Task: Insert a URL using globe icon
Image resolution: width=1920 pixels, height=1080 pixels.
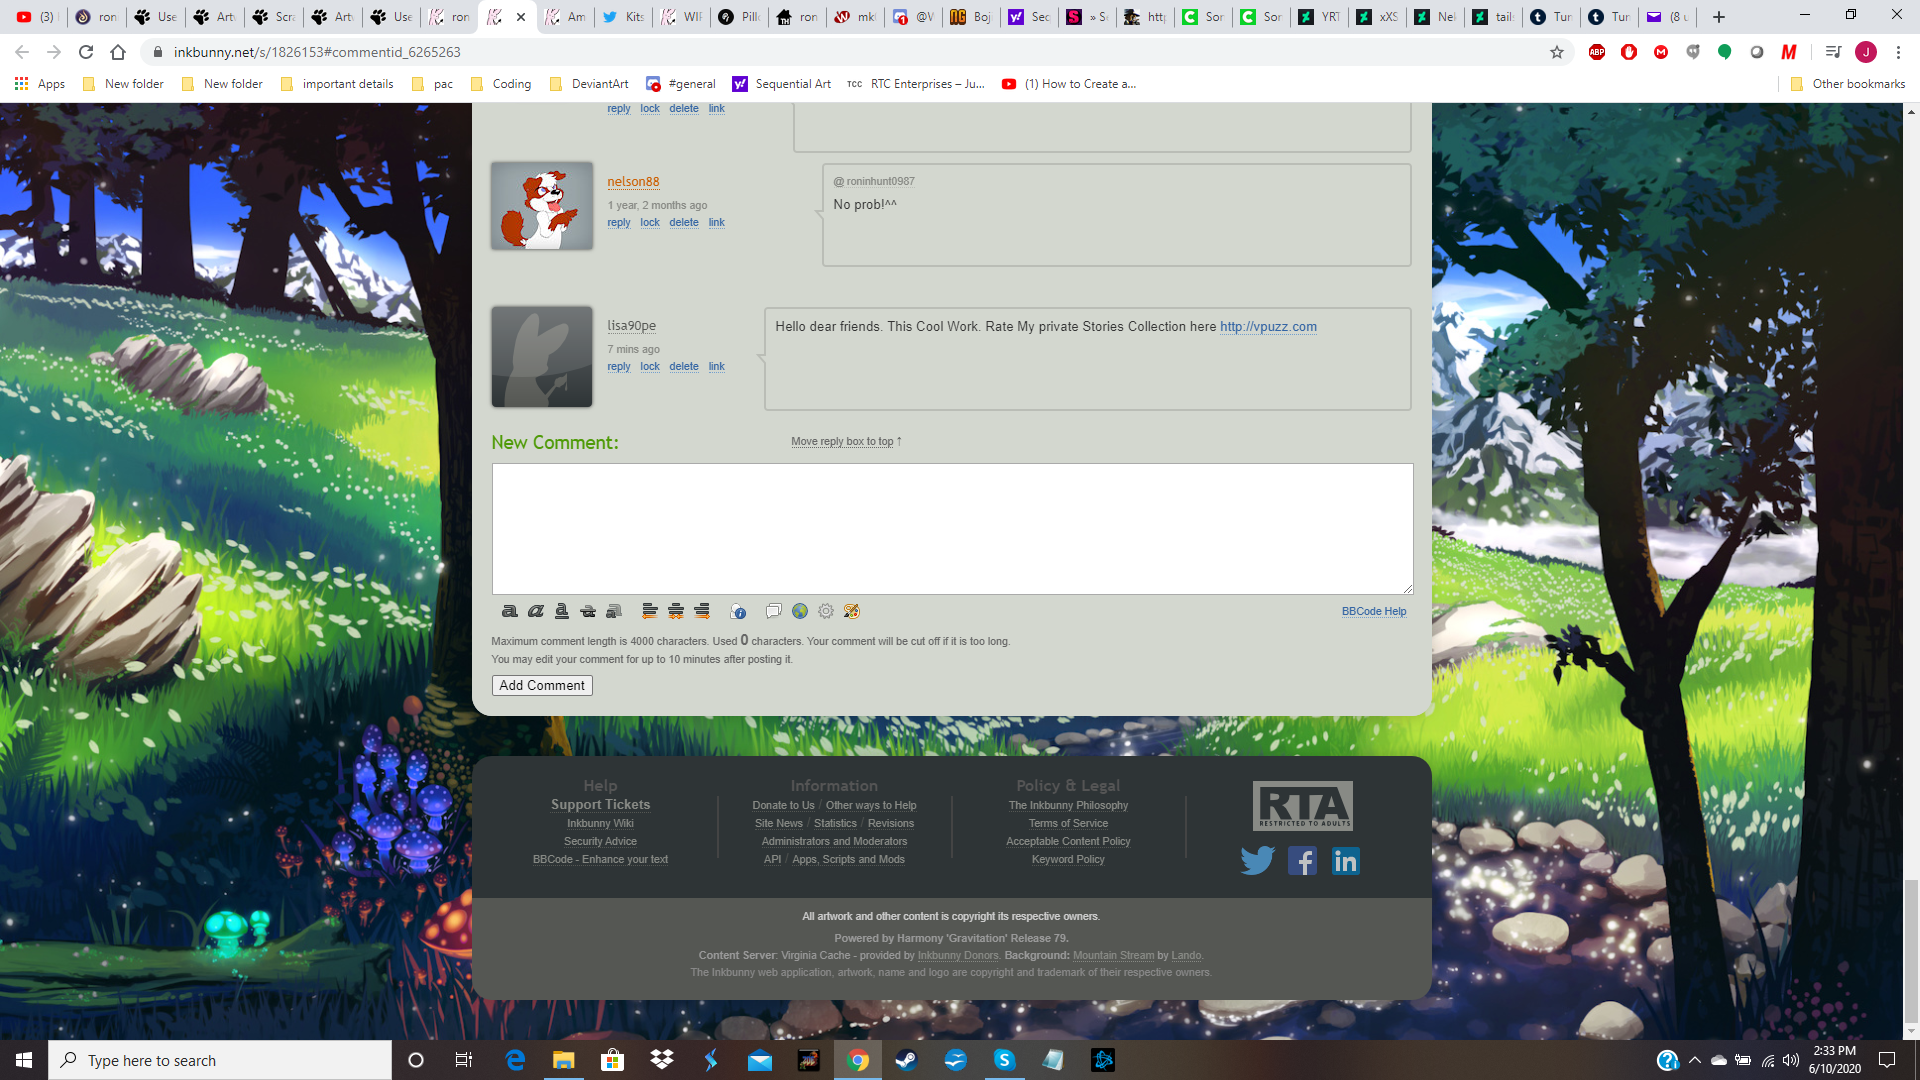Action: [x=799, y=611]
